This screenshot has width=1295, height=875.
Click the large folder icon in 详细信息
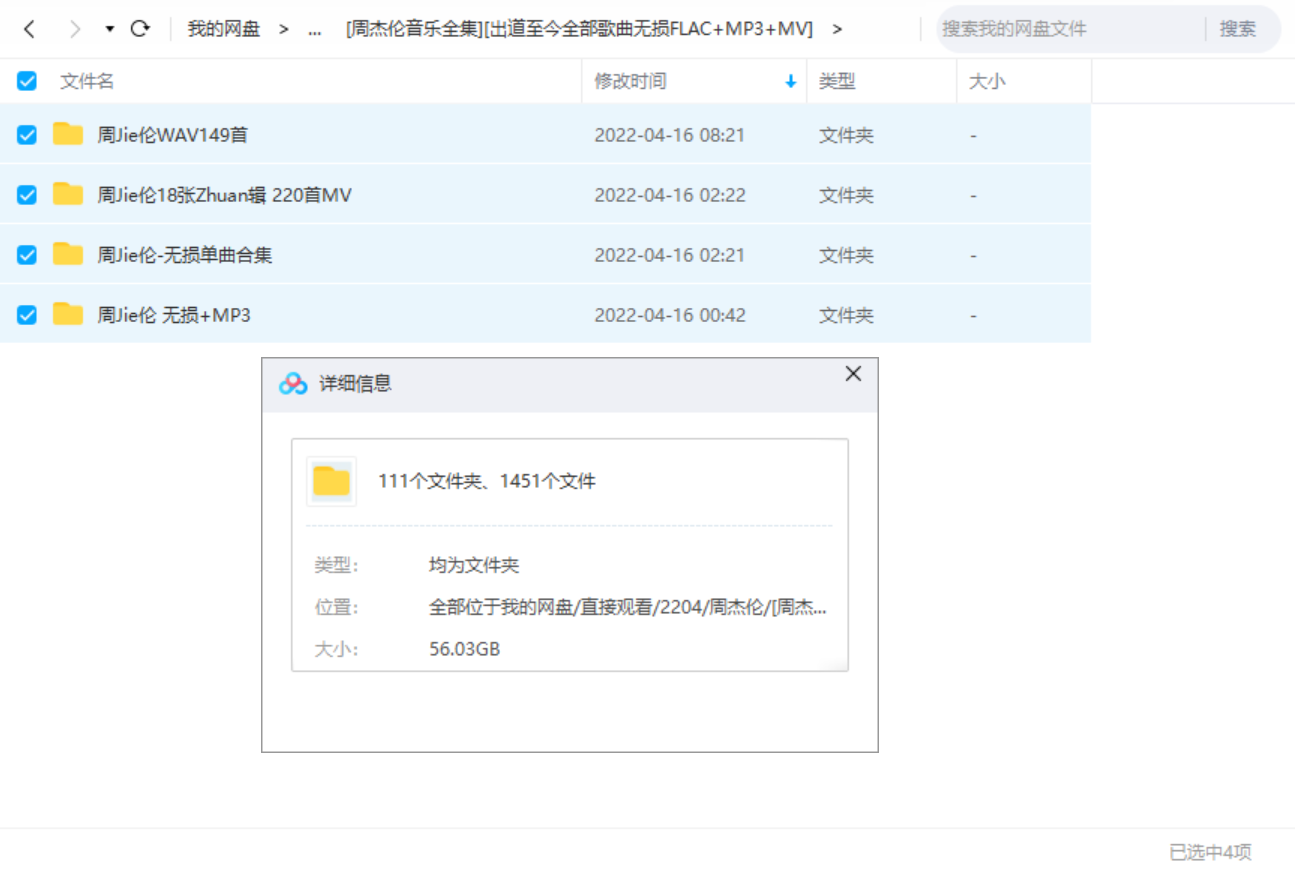pos(331,481)
